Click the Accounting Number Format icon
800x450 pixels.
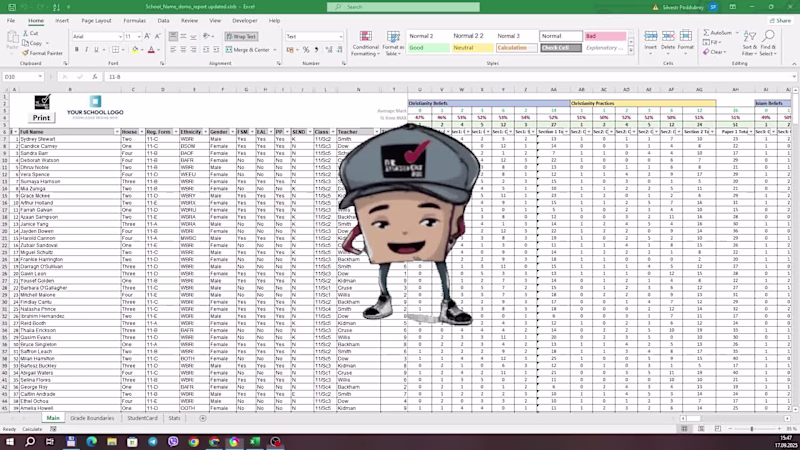[x=290, y=49]
